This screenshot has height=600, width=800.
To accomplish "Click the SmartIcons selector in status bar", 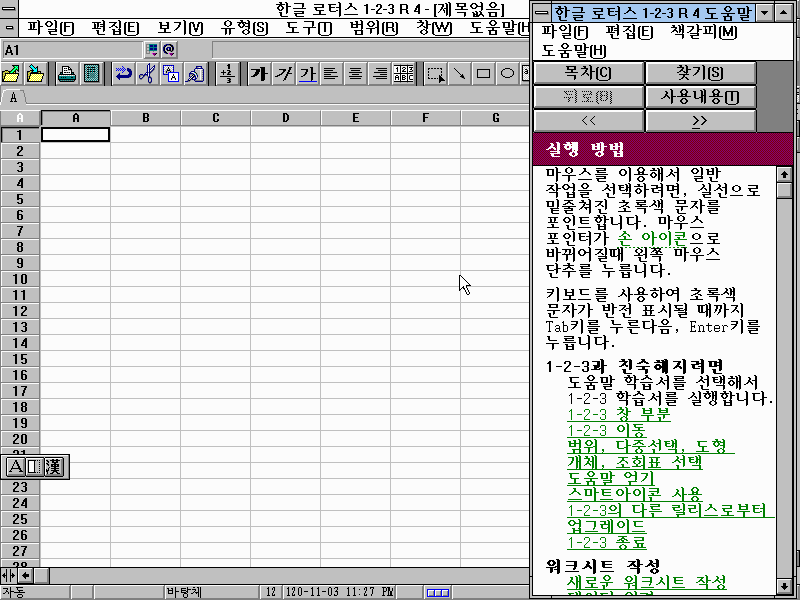I will coord(438,592).
